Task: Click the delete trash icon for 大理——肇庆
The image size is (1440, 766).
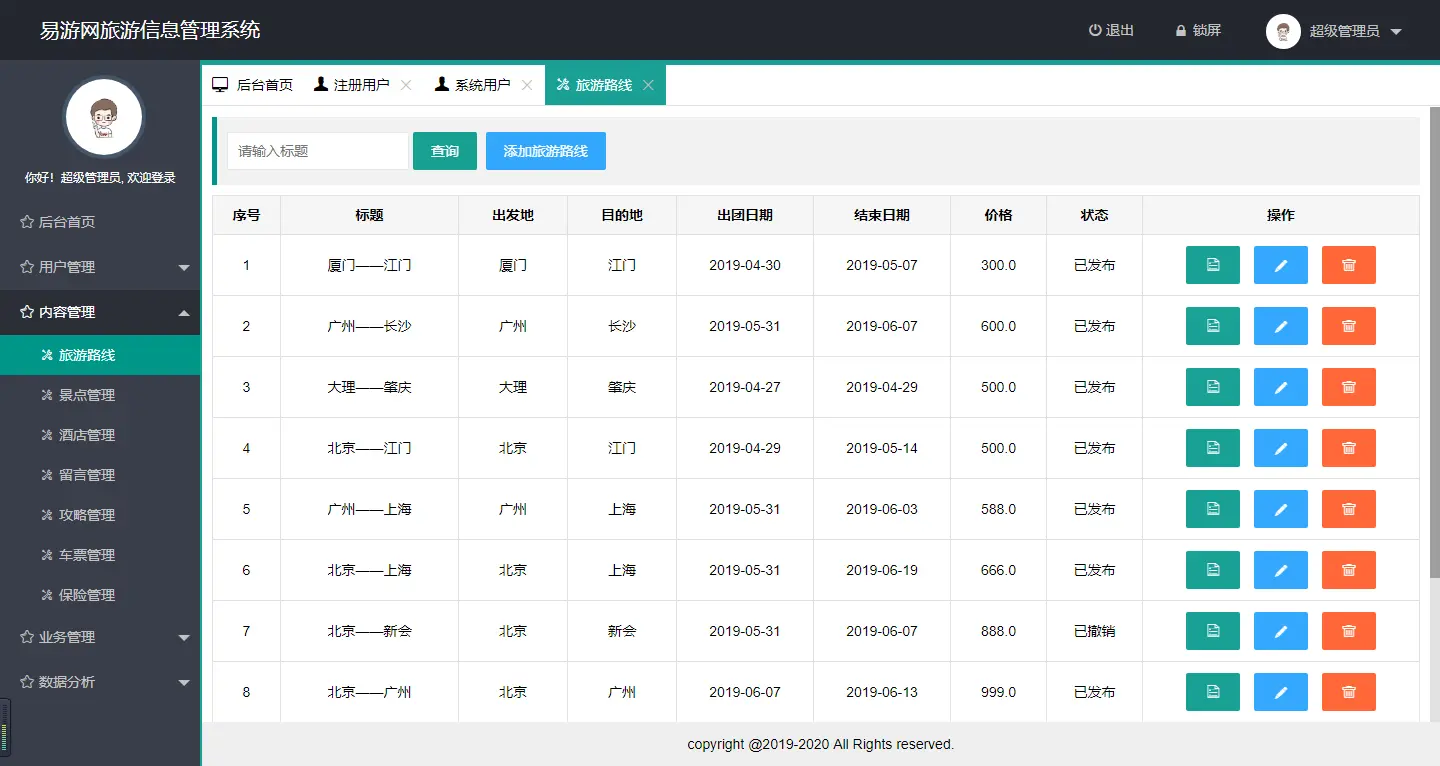Action: coord(1348,387)
